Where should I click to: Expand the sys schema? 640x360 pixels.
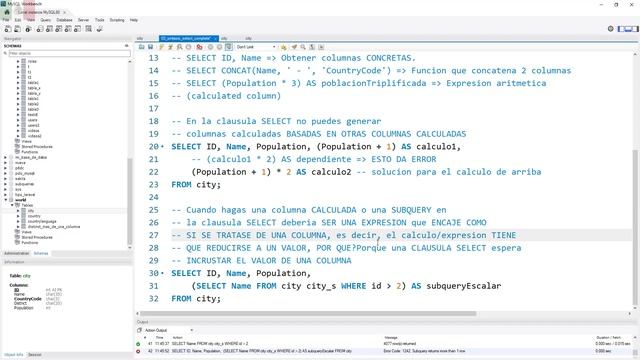coord(6,189)
